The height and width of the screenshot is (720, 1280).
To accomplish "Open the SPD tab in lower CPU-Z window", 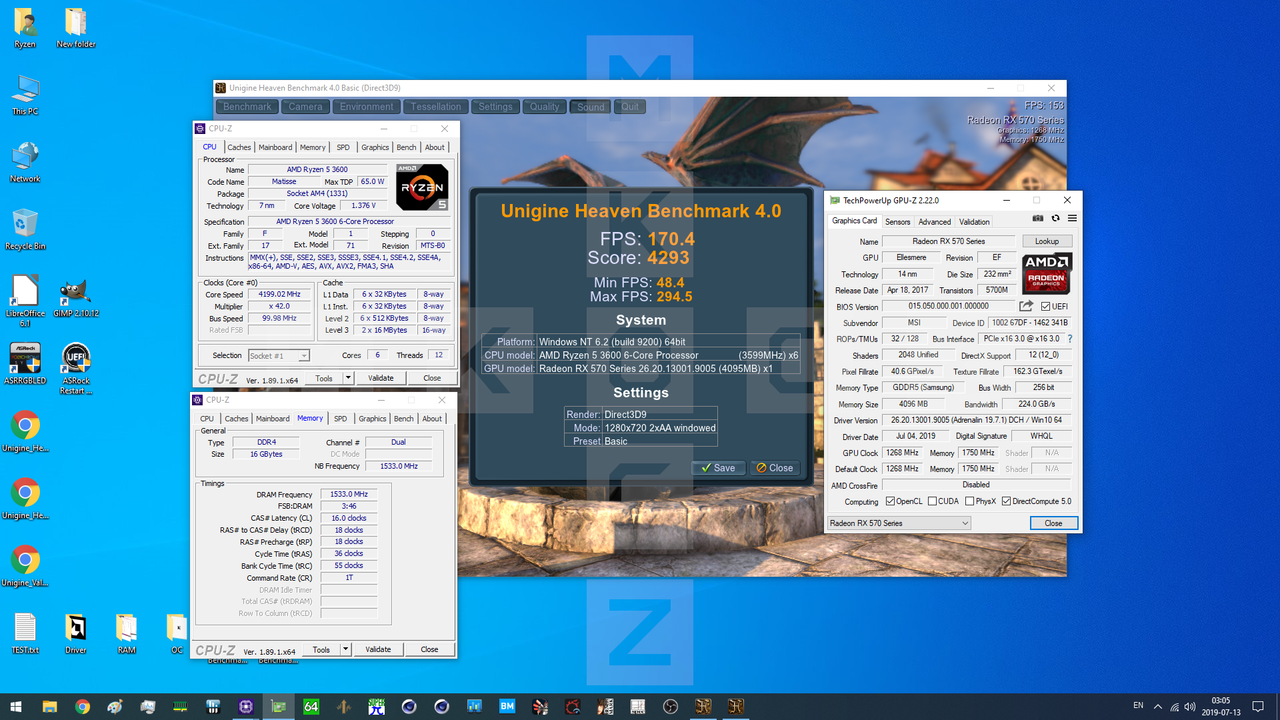I will (x=340, y=418).
